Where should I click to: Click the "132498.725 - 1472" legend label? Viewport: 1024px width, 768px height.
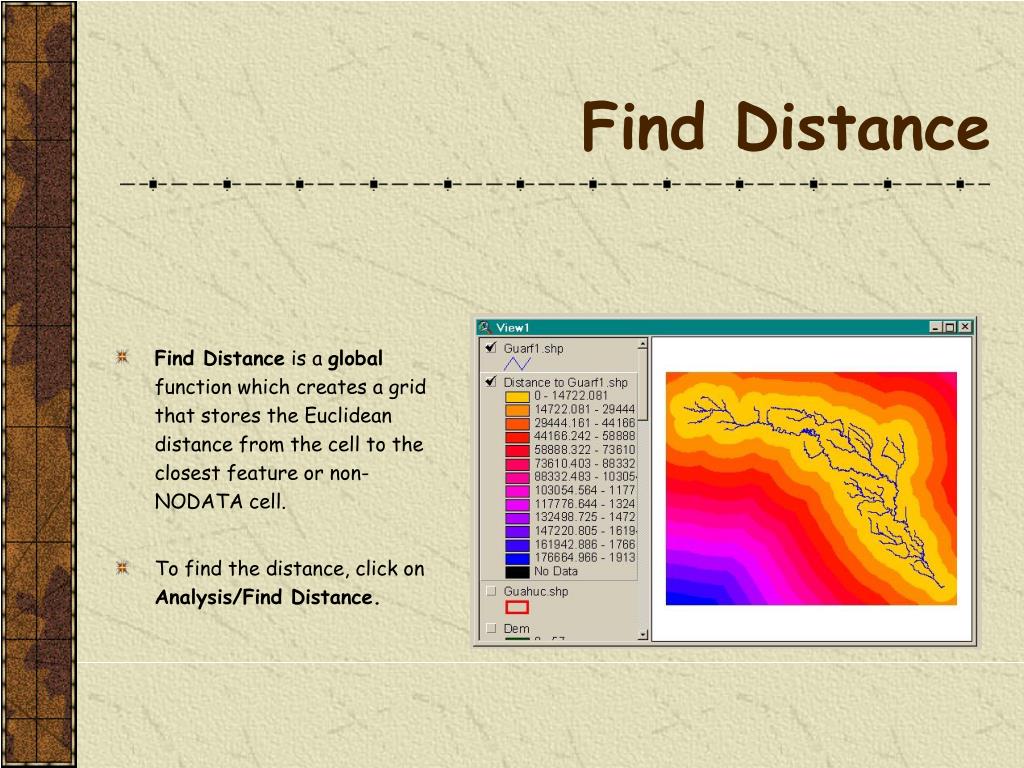click(584, 517)
